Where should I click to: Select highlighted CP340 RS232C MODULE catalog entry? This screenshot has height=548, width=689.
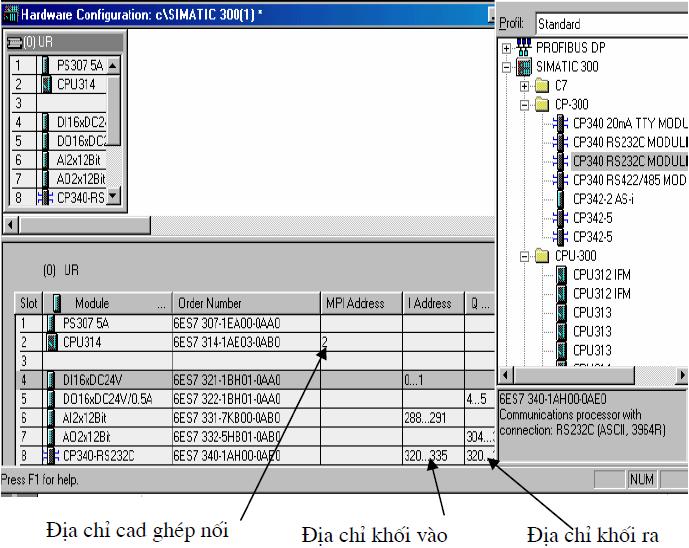pyautogui.click(x=630, y=161)
